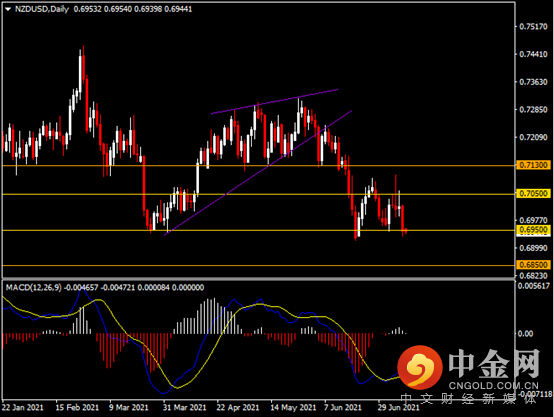Select the 0.70500 price level label
The height and width of the screenshot is (417, 554).
pyautogui.click(x=533, y=194)
